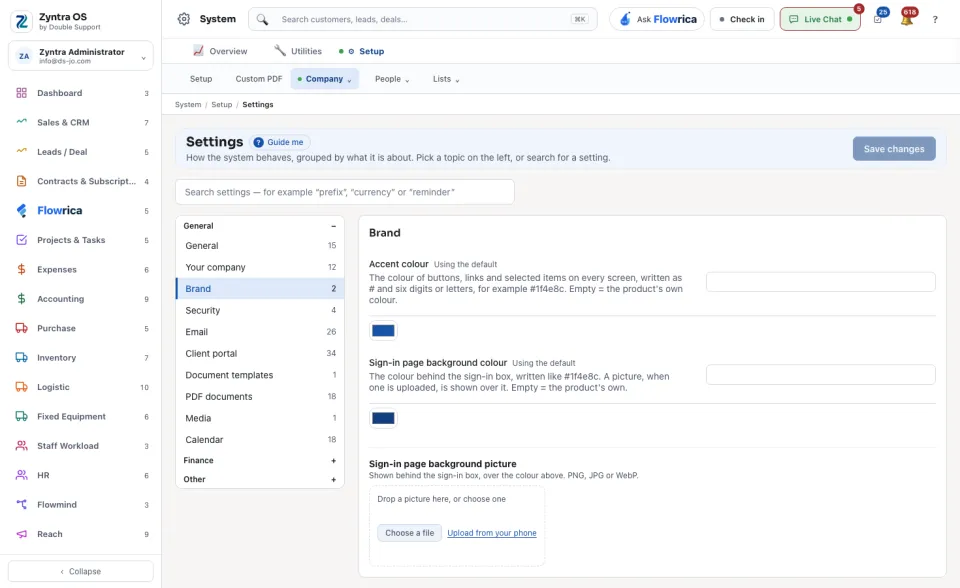960x588 pixels.
Task: Click the Accent colour swatch
Action: pos(383,331)
